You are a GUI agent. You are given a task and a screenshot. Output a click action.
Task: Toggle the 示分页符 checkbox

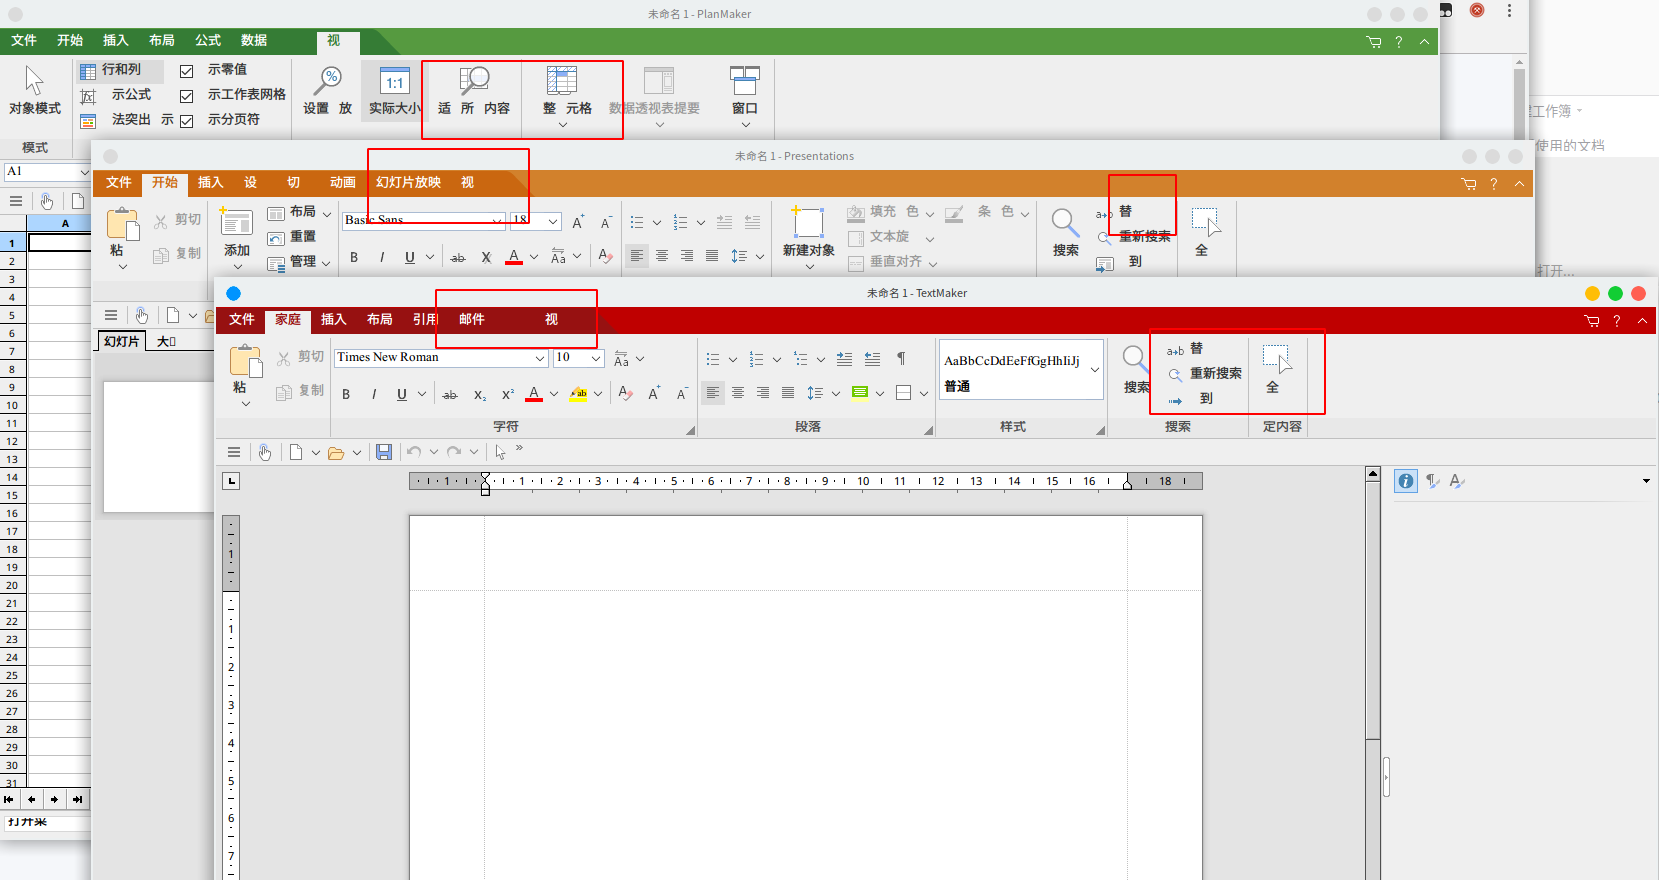tap(186, 121)
